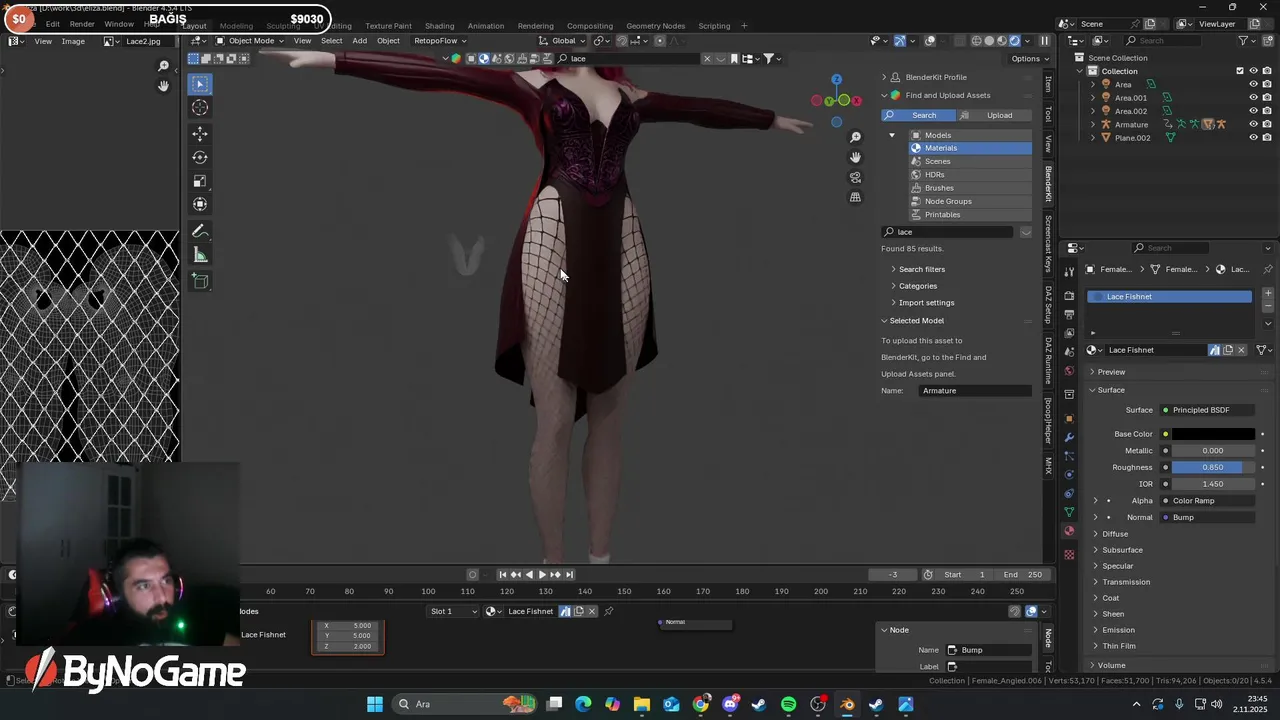Open the Global transform orientation dropdown
This screenshot has width=1280, height=720.
pyautogui.click(x=563, y=41)
